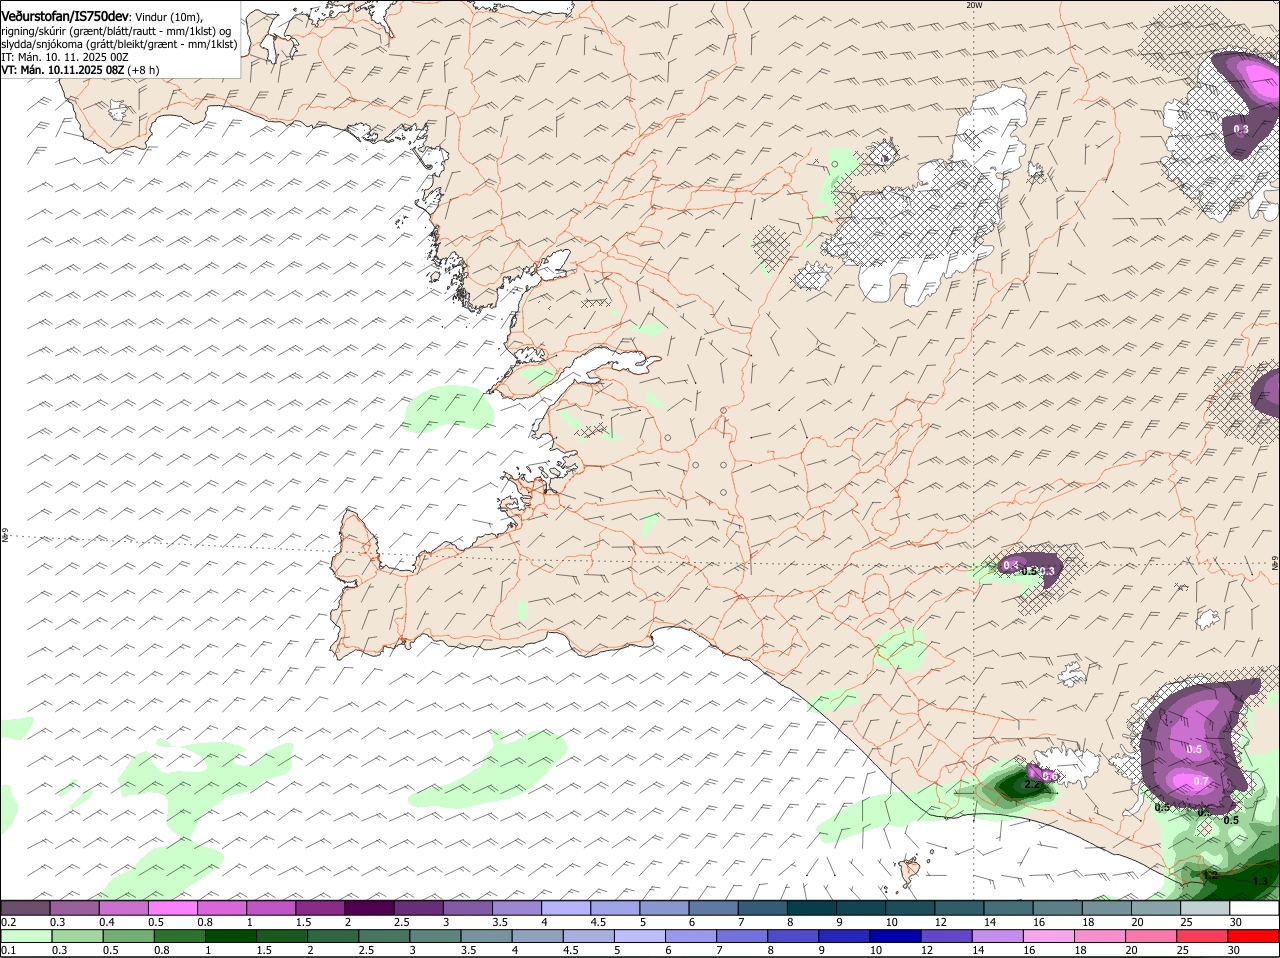This screenshot has height=958, width=1280.
Task: Pick the 8 blue swatch in lower legend
Action: click(791, 936)
